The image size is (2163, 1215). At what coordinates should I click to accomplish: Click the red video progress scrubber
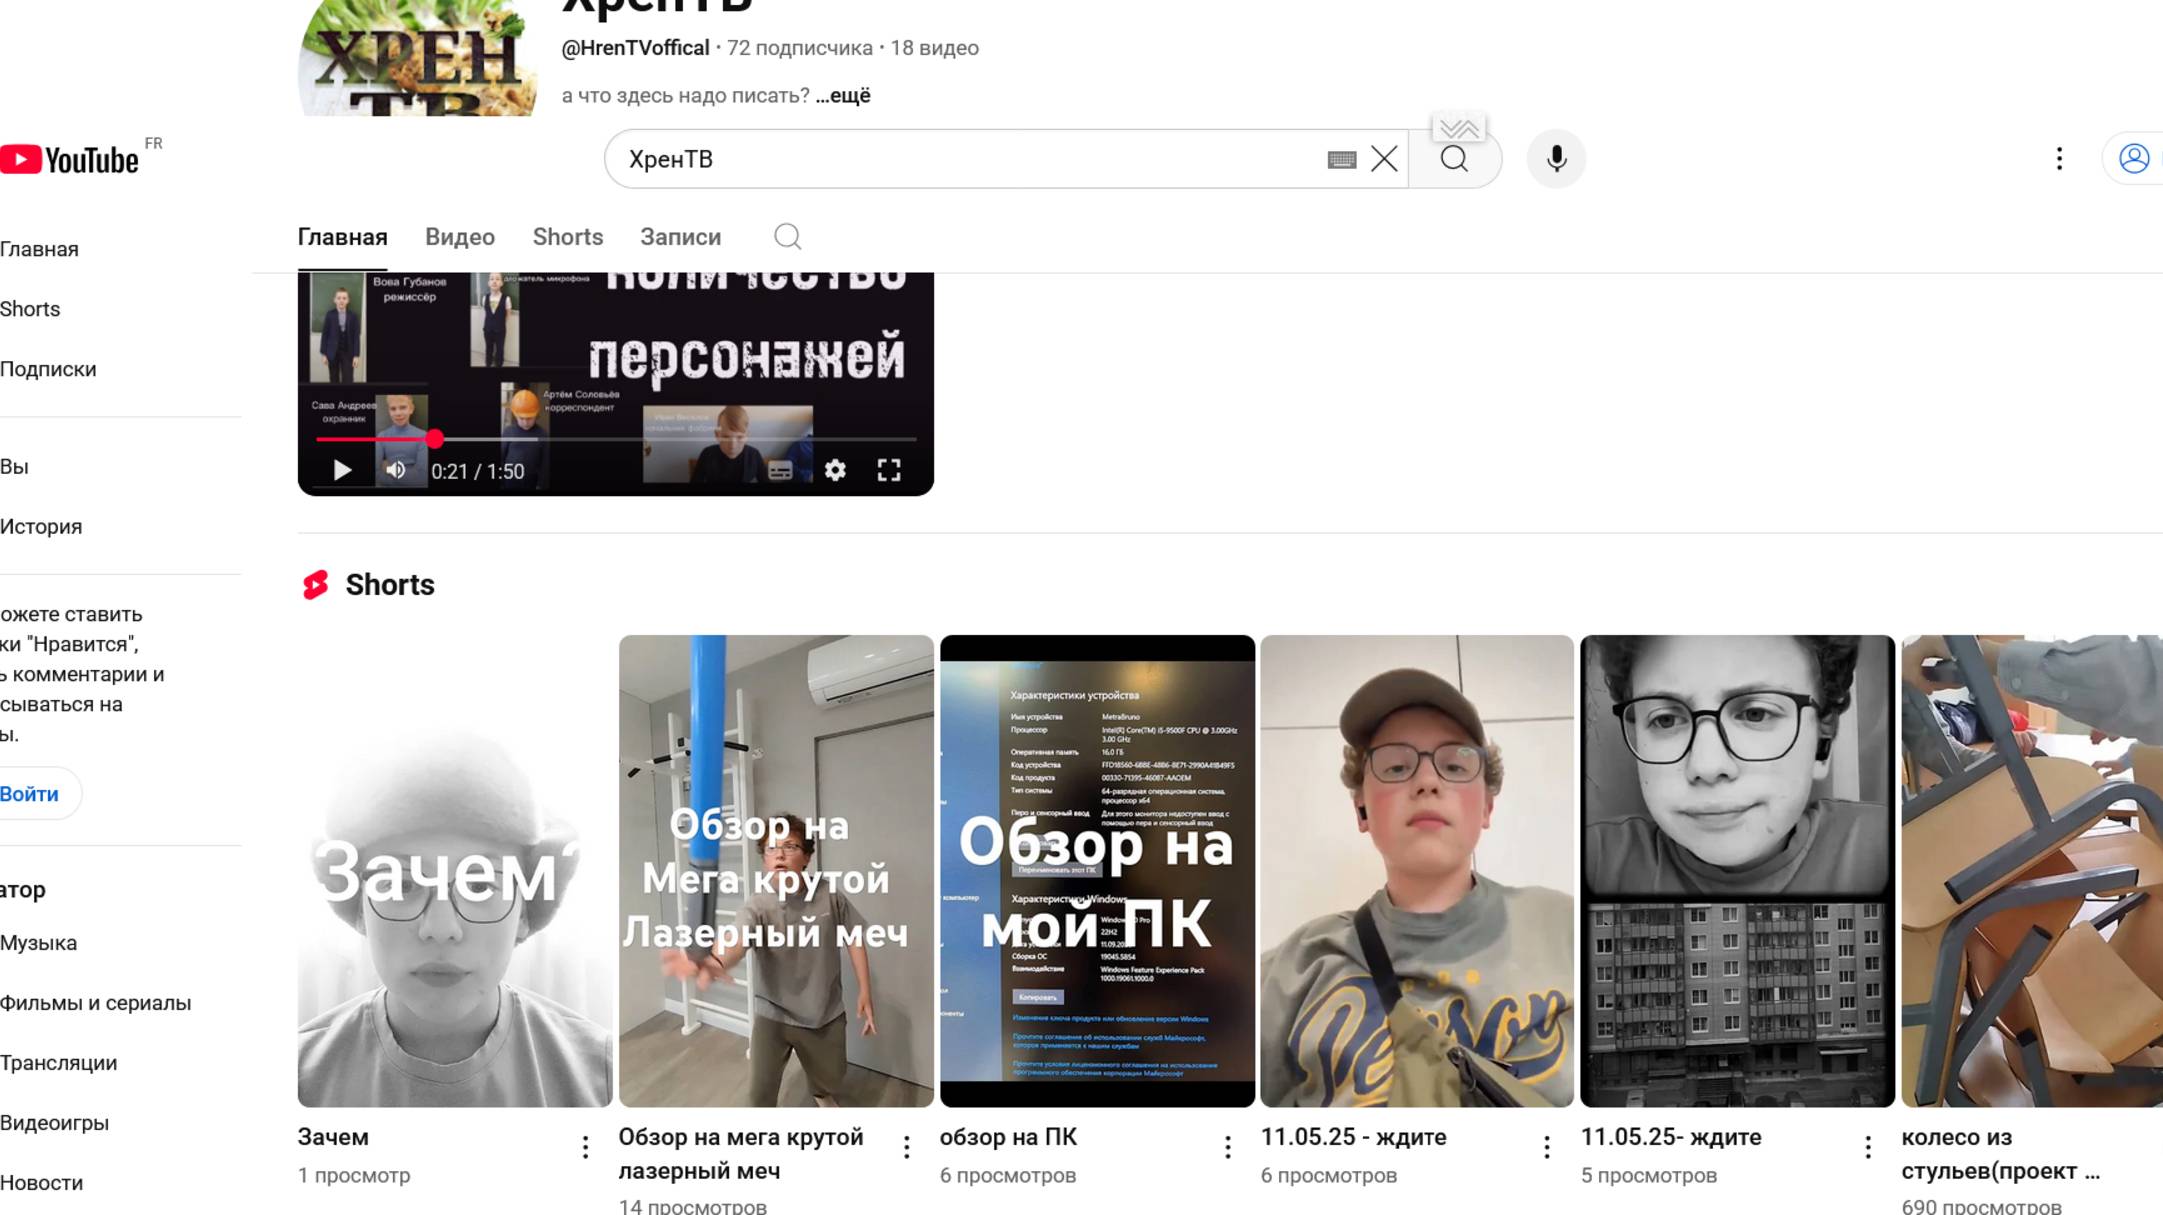click(434, 439)
